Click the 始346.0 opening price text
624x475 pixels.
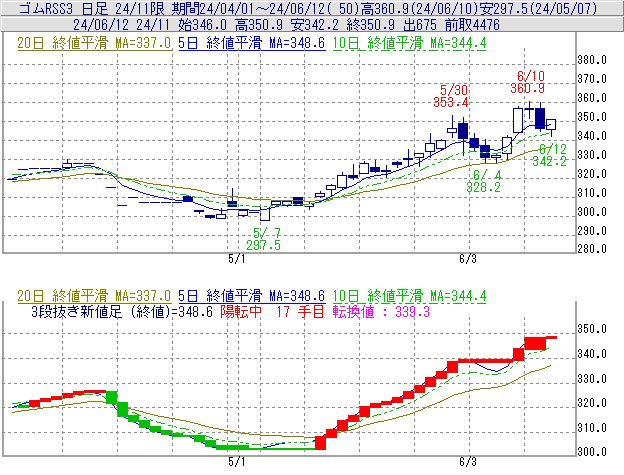202,25
